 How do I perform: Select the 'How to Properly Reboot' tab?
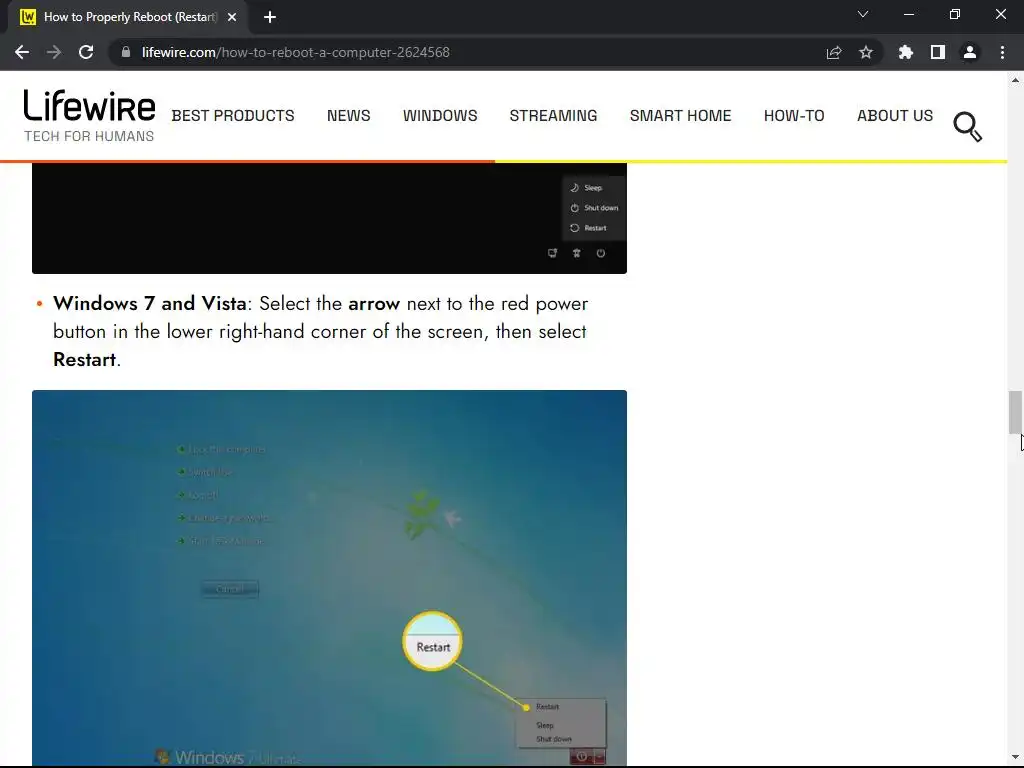point(129,17)
